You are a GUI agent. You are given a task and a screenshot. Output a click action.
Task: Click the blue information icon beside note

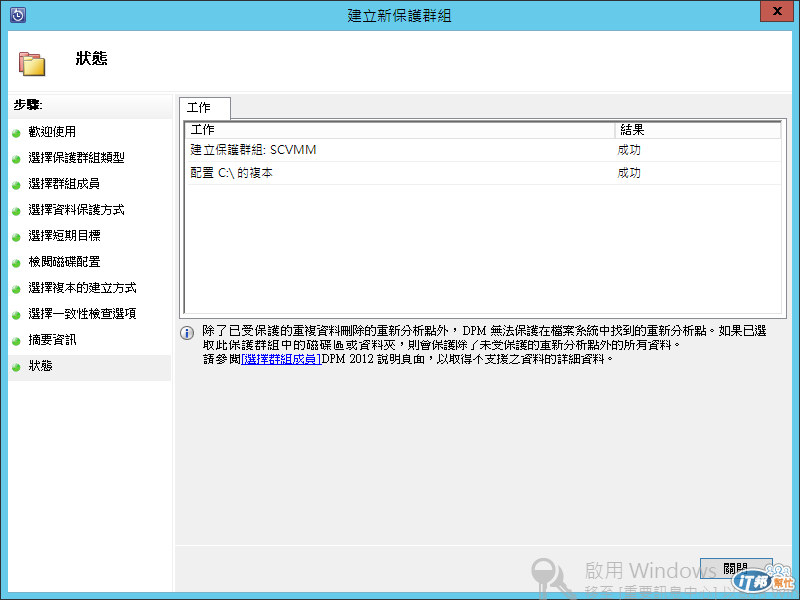(187, 333)
